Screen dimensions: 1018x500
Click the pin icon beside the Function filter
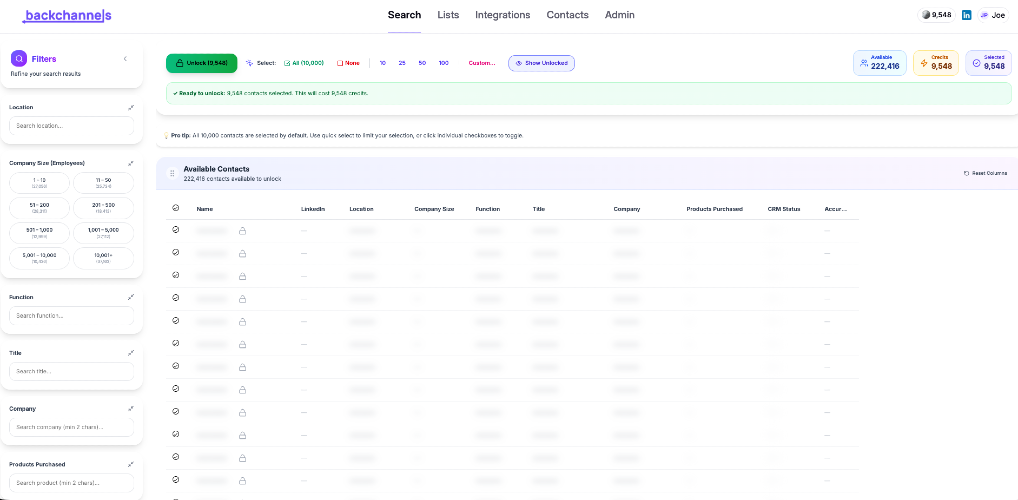pyautogui.click(x=130, y=297)
